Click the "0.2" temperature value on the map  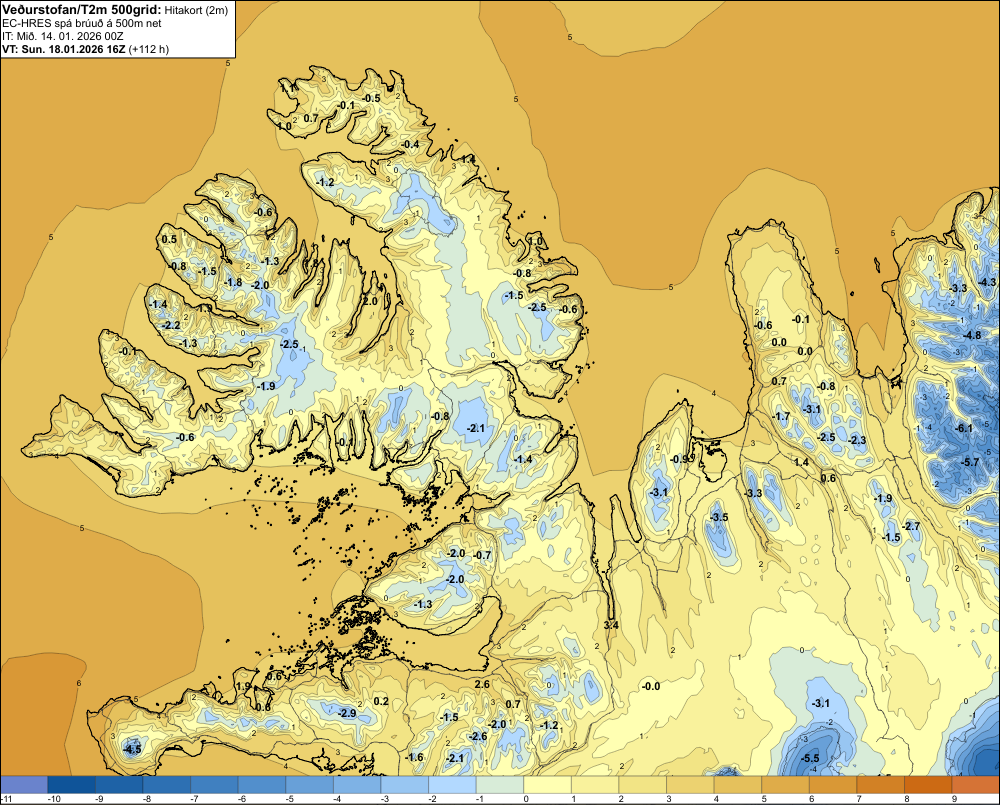click(381, 702)
